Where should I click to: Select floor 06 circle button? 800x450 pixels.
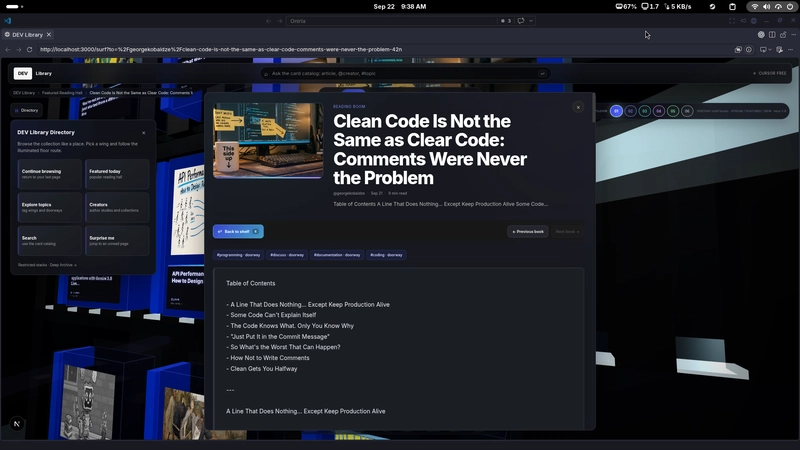coord(687,111)
